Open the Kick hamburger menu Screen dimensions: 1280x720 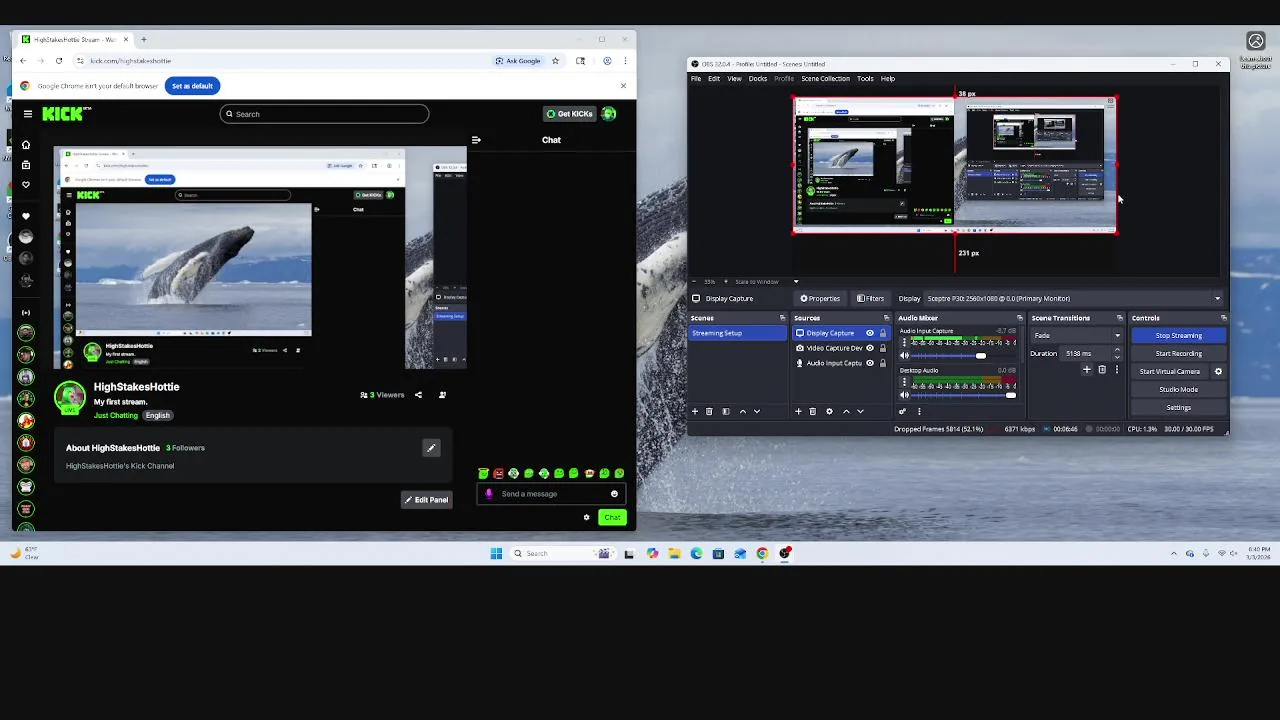(28, 114)
